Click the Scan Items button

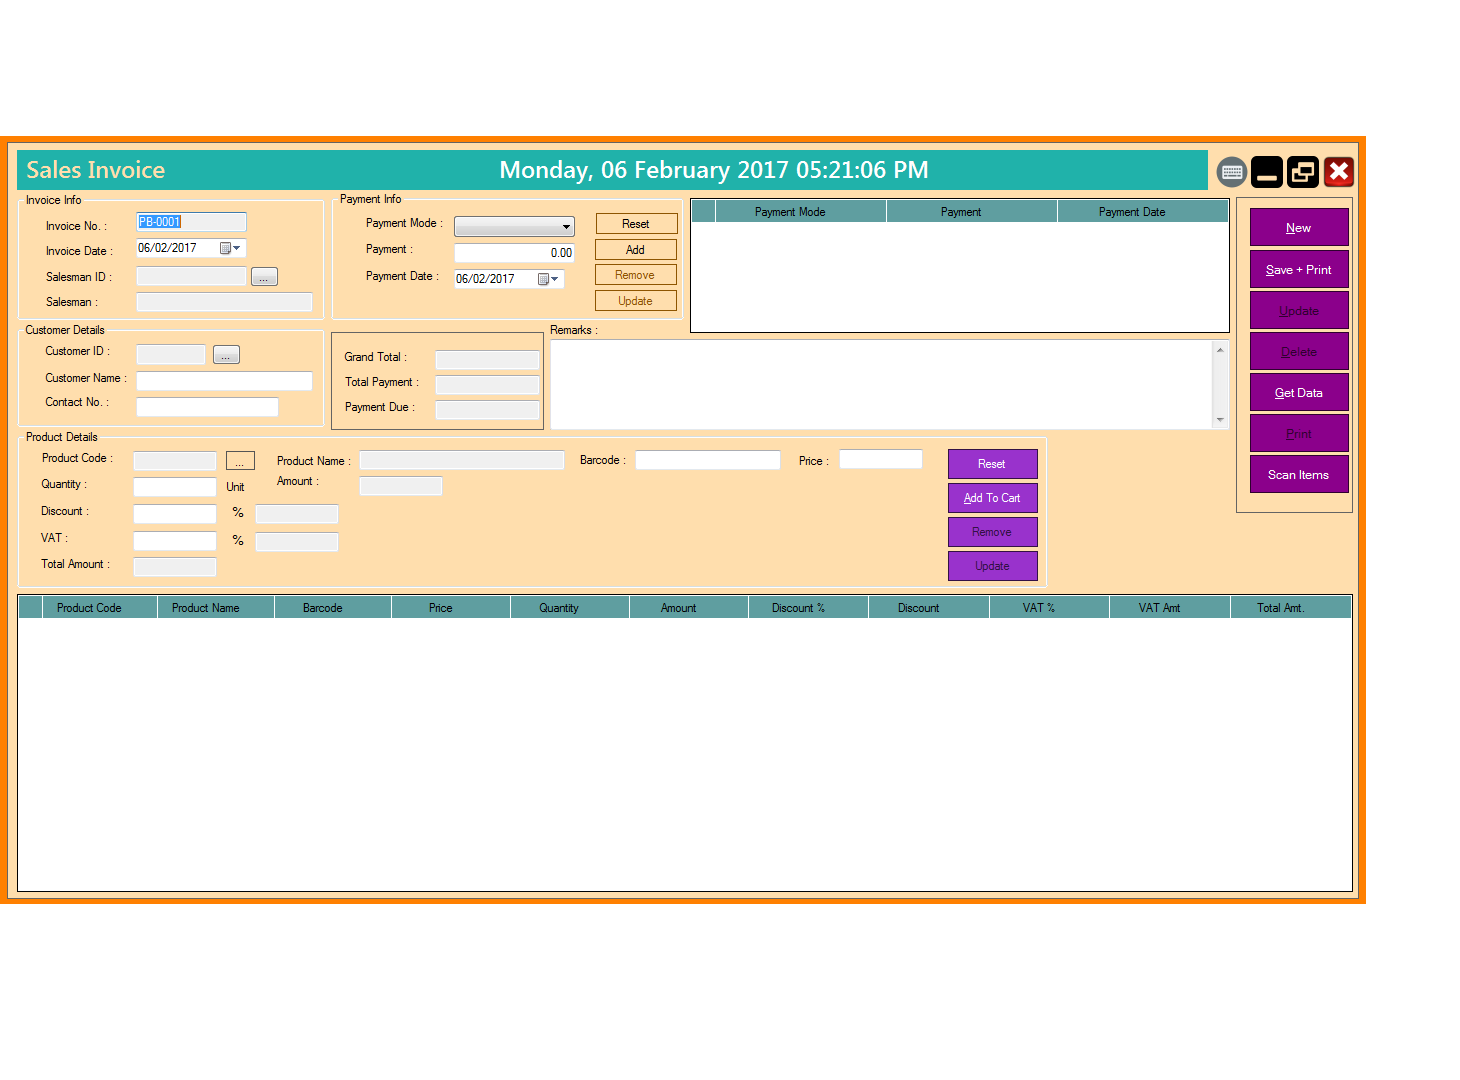1298,474
